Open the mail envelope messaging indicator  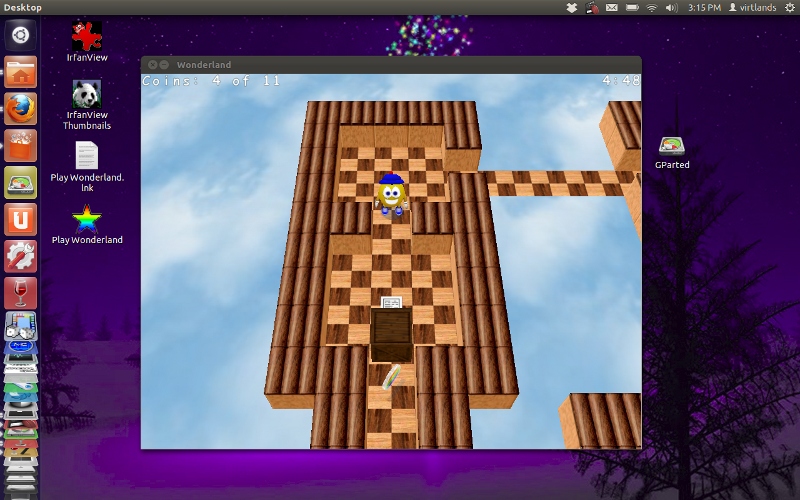[x=612, y=8]
